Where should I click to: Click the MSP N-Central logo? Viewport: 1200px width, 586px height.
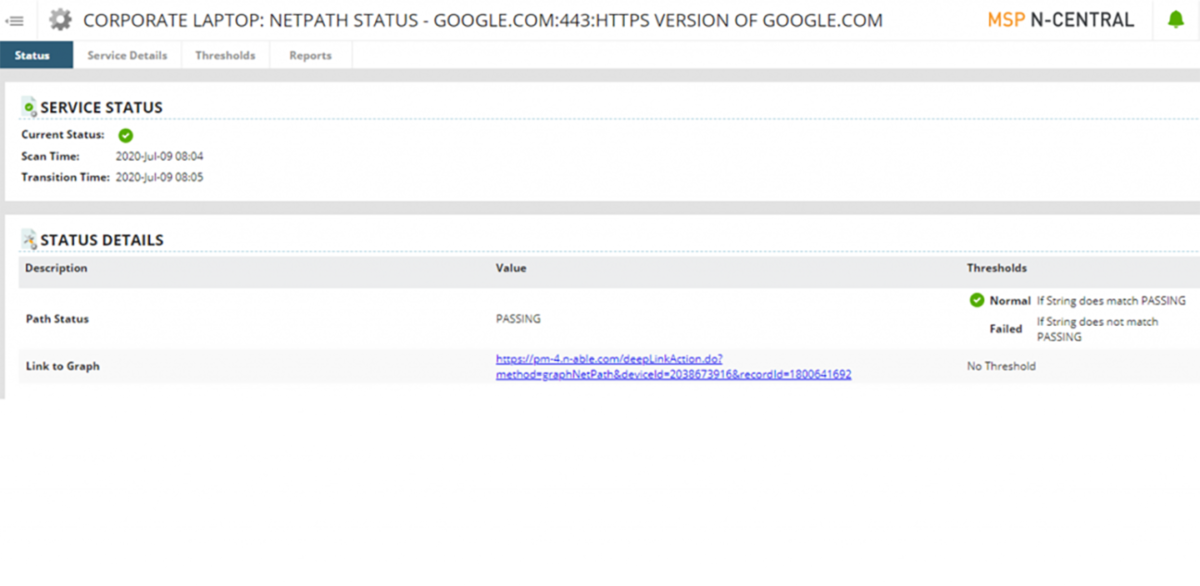1060,20
